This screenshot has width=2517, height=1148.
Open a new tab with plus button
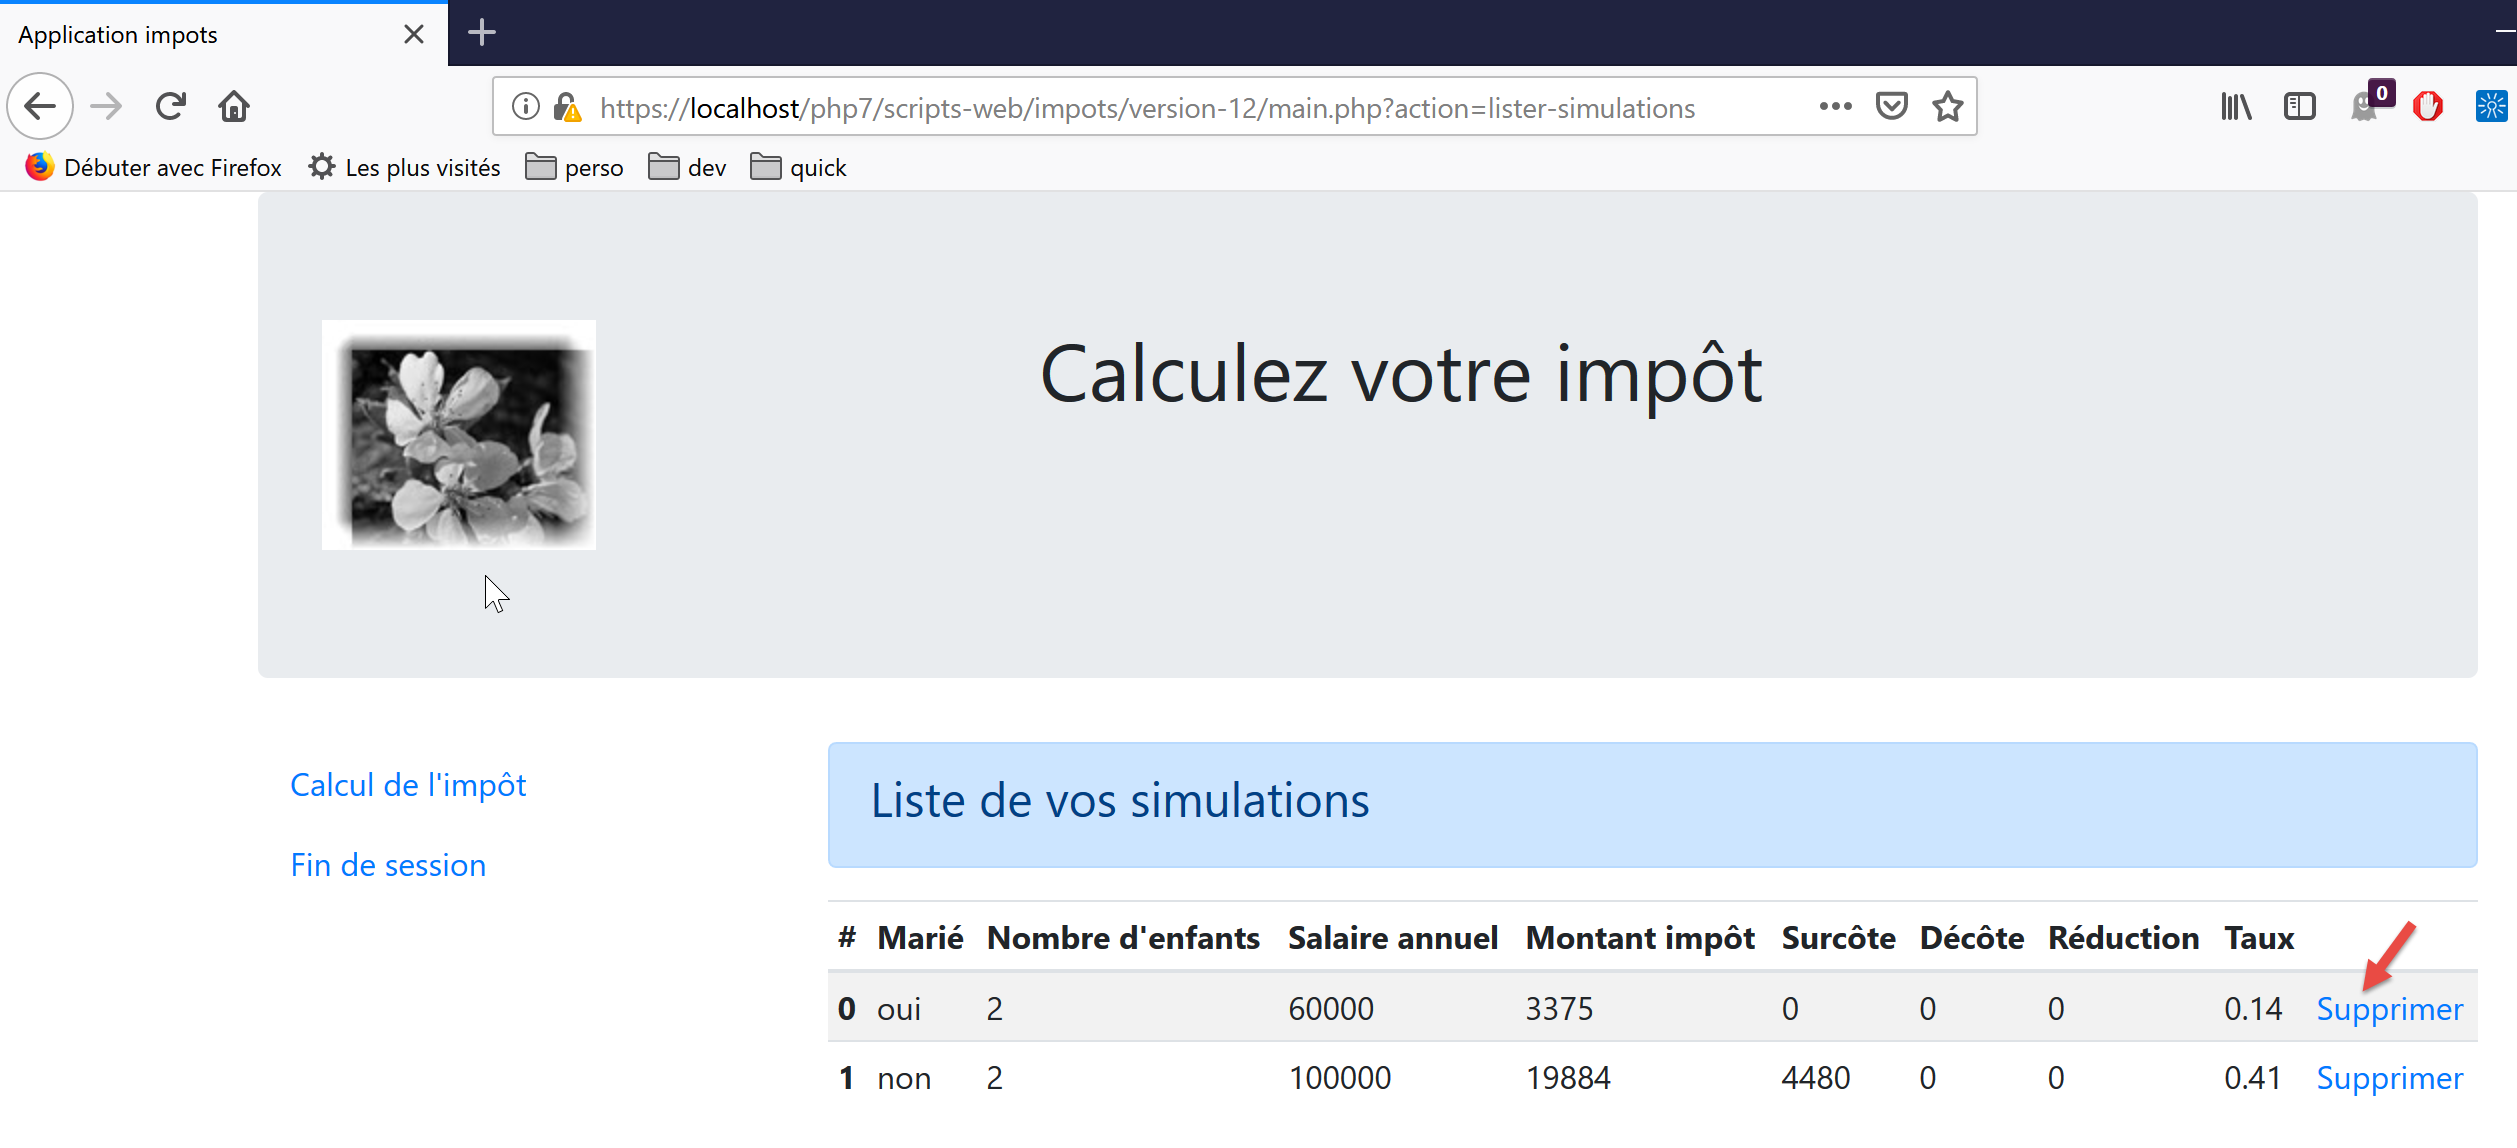click(482, 33)
